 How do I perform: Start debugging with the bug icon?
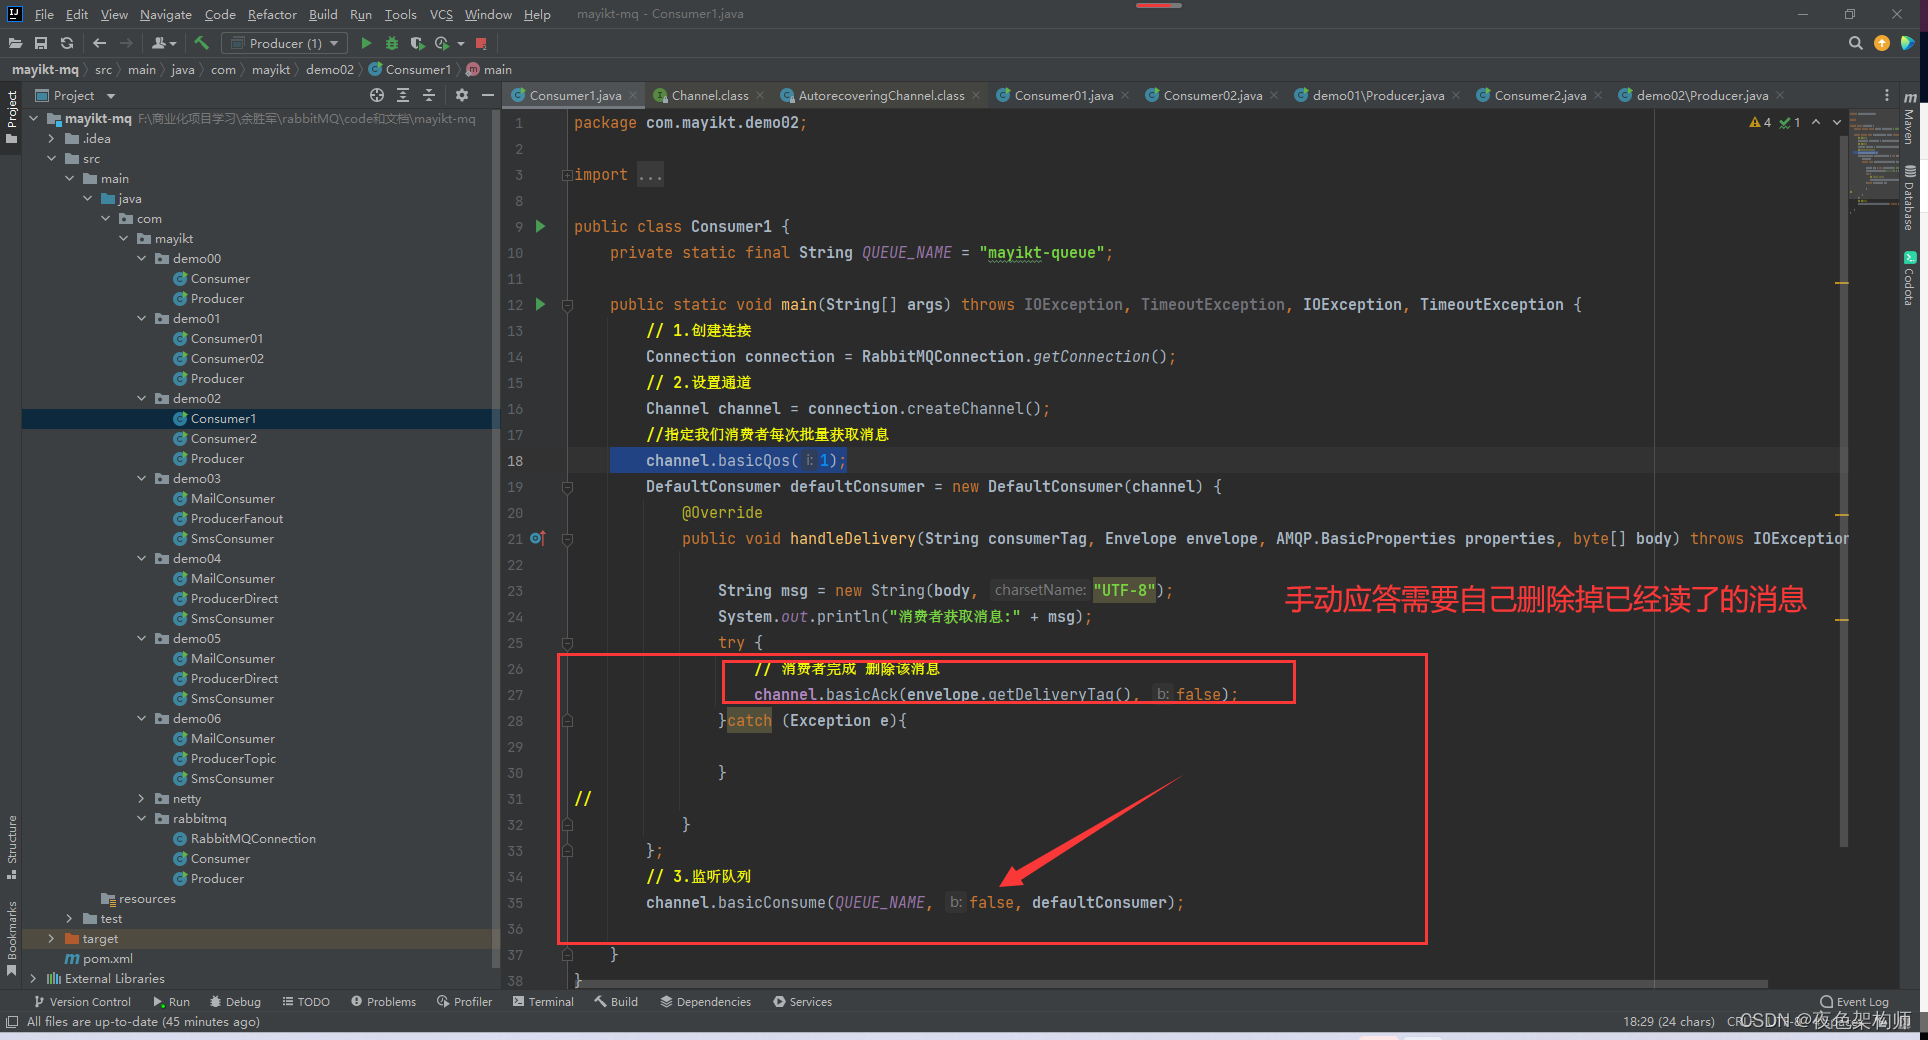pyautogui.click(x=392, y=43)
